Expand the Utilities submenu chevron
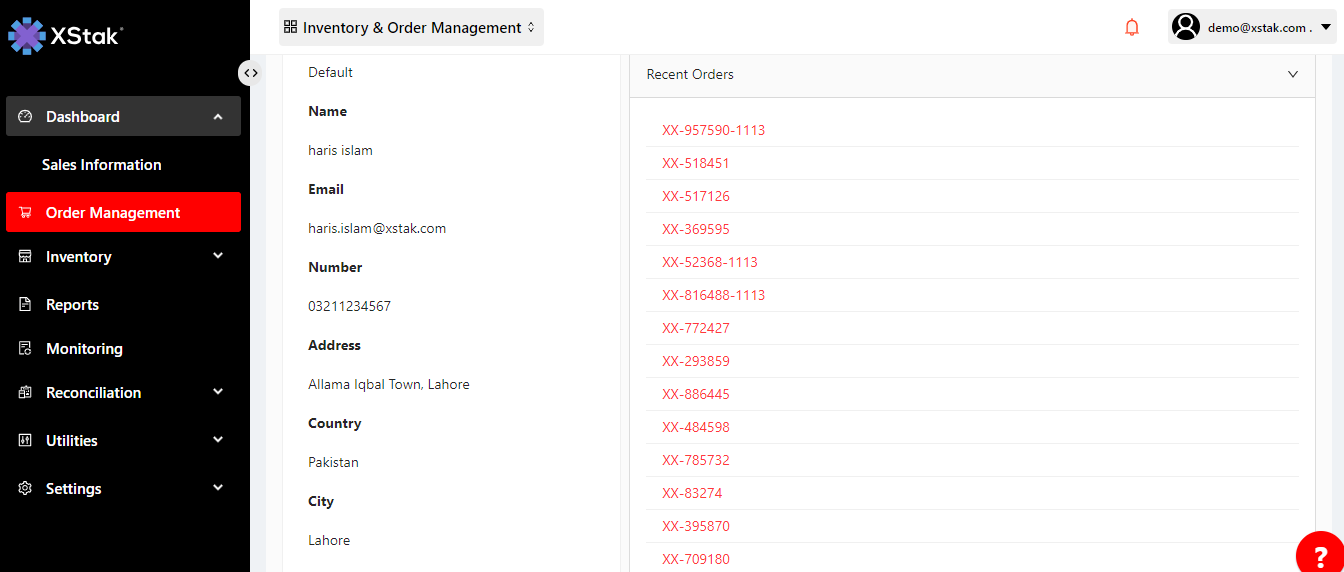 [218, 441]
